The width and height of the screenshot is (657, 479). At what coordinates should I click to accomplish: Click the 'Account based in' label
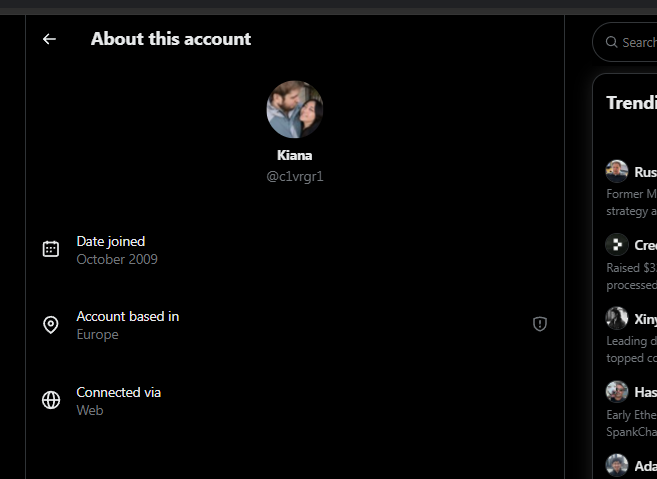pyautogui.click(x=128, y=316)
